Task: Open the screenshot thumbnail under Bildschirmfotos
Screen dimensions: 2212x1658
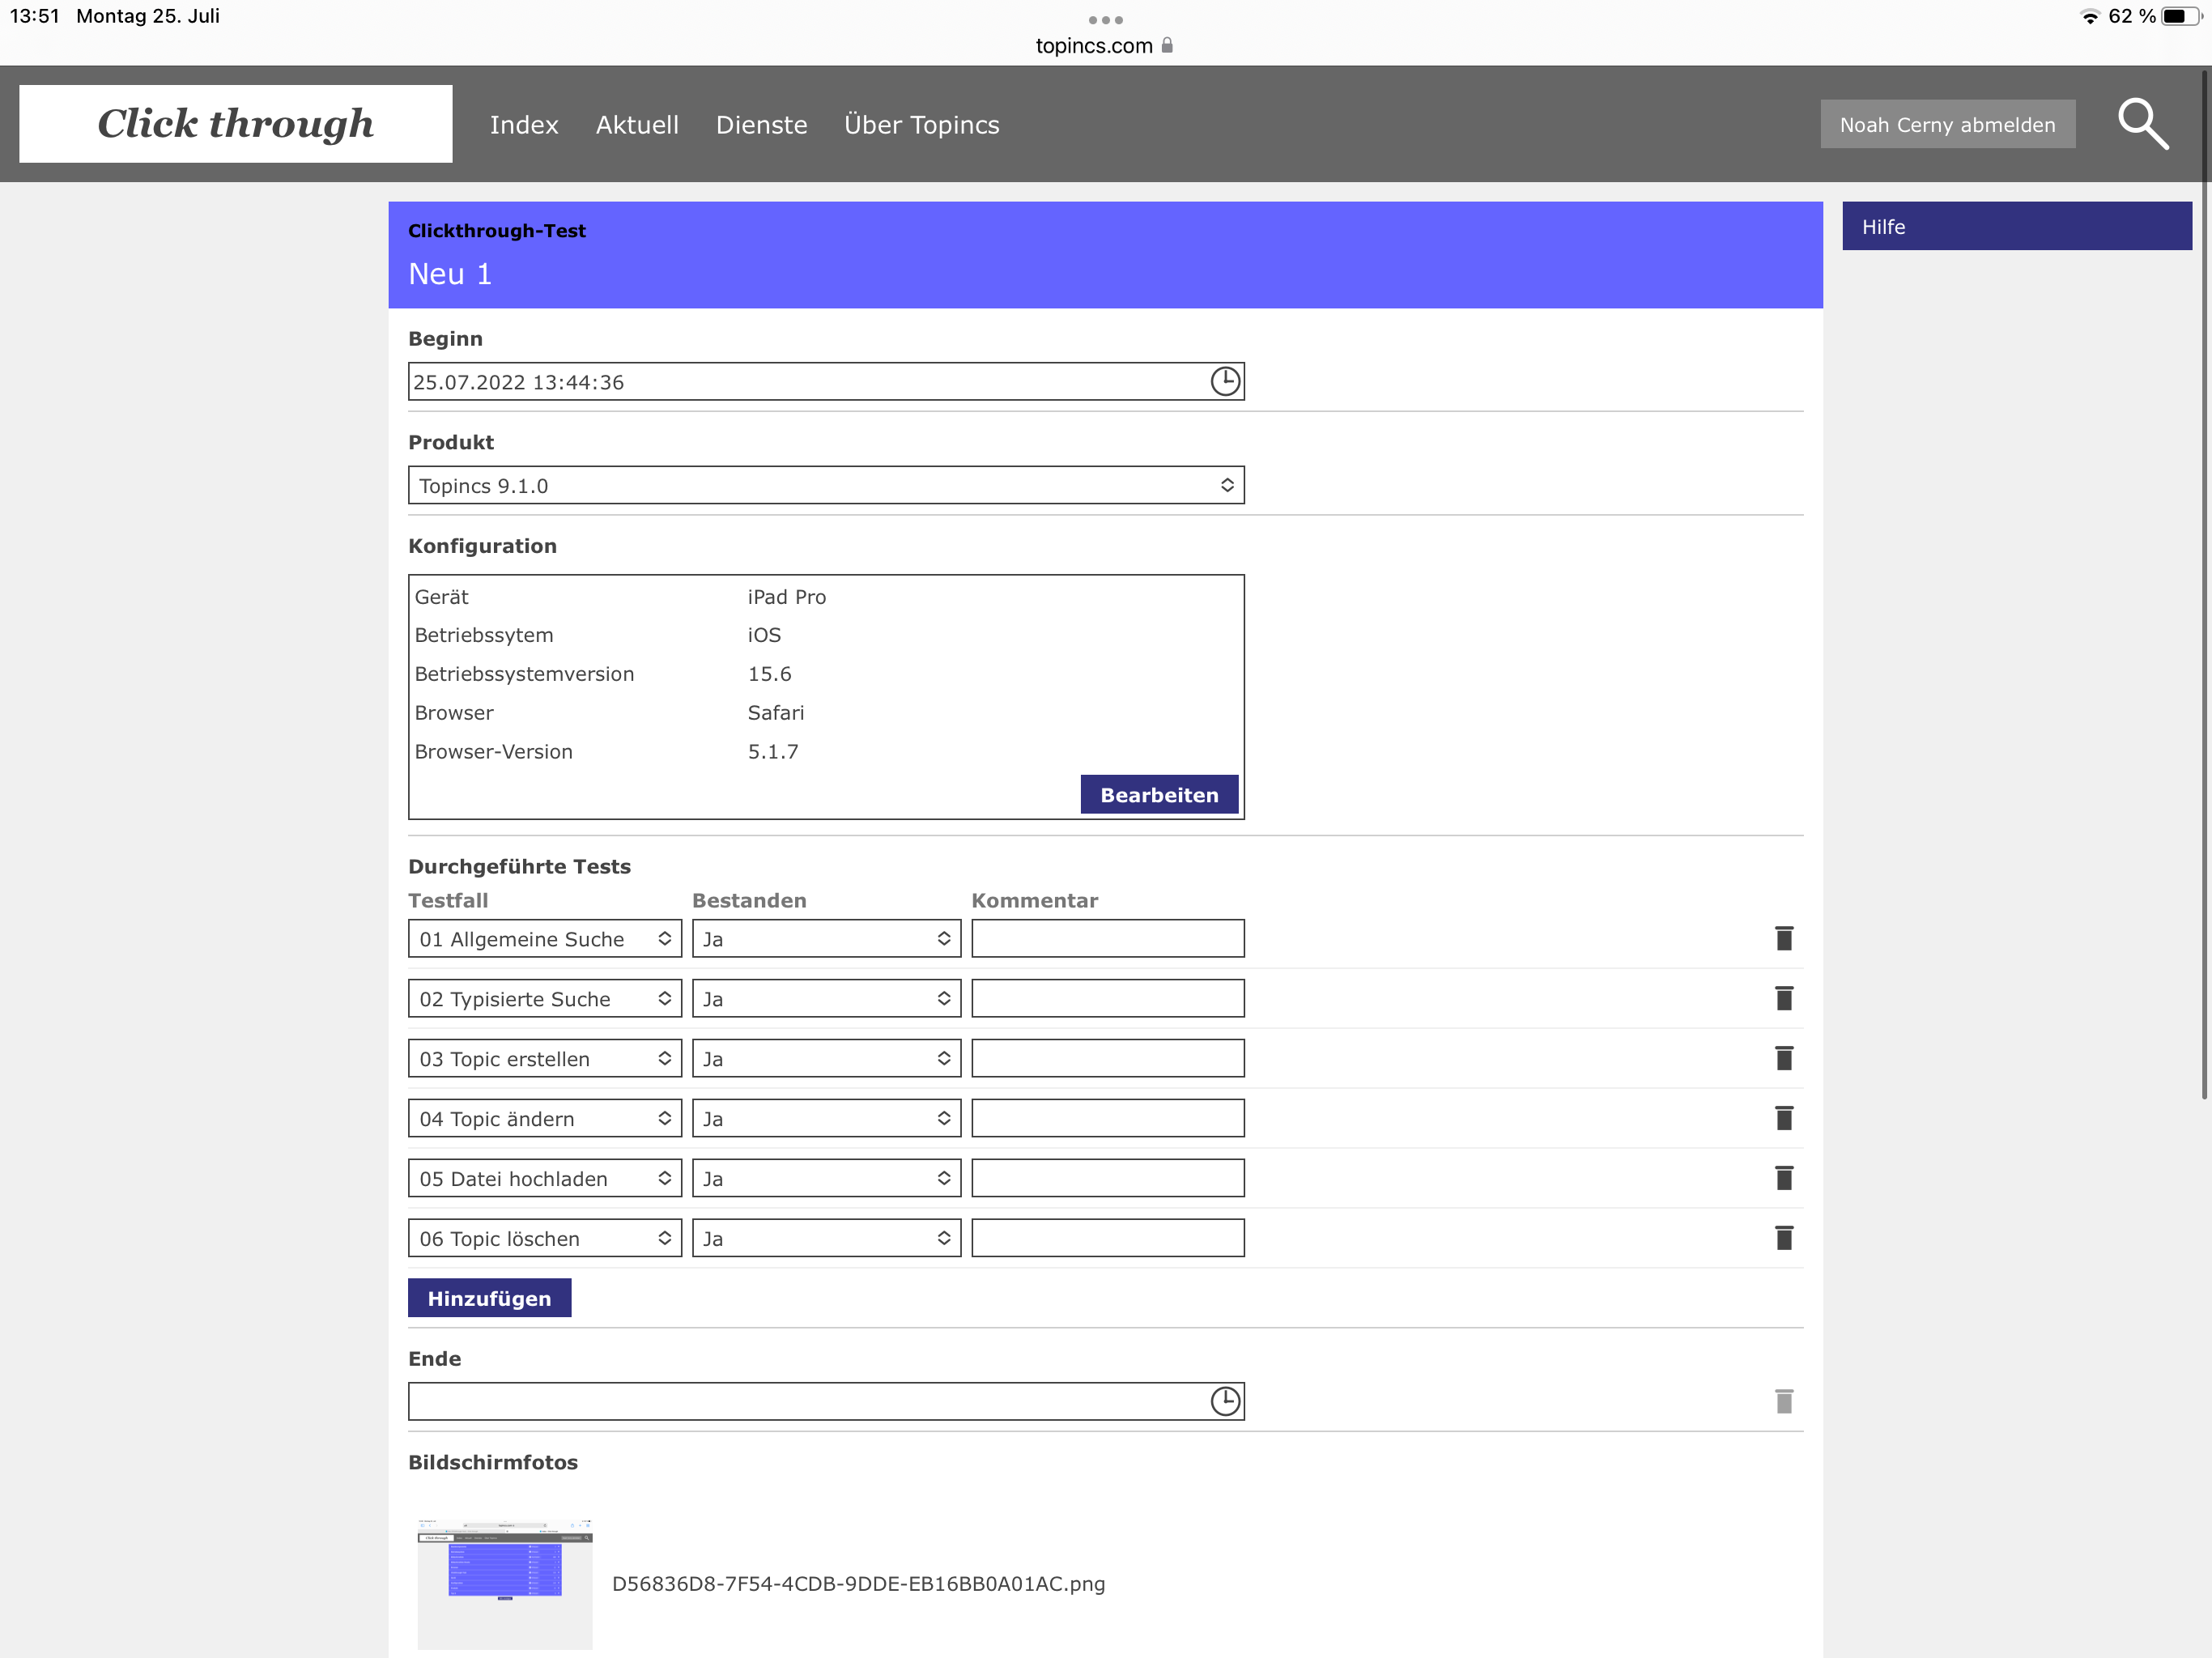Action: 504,1583
